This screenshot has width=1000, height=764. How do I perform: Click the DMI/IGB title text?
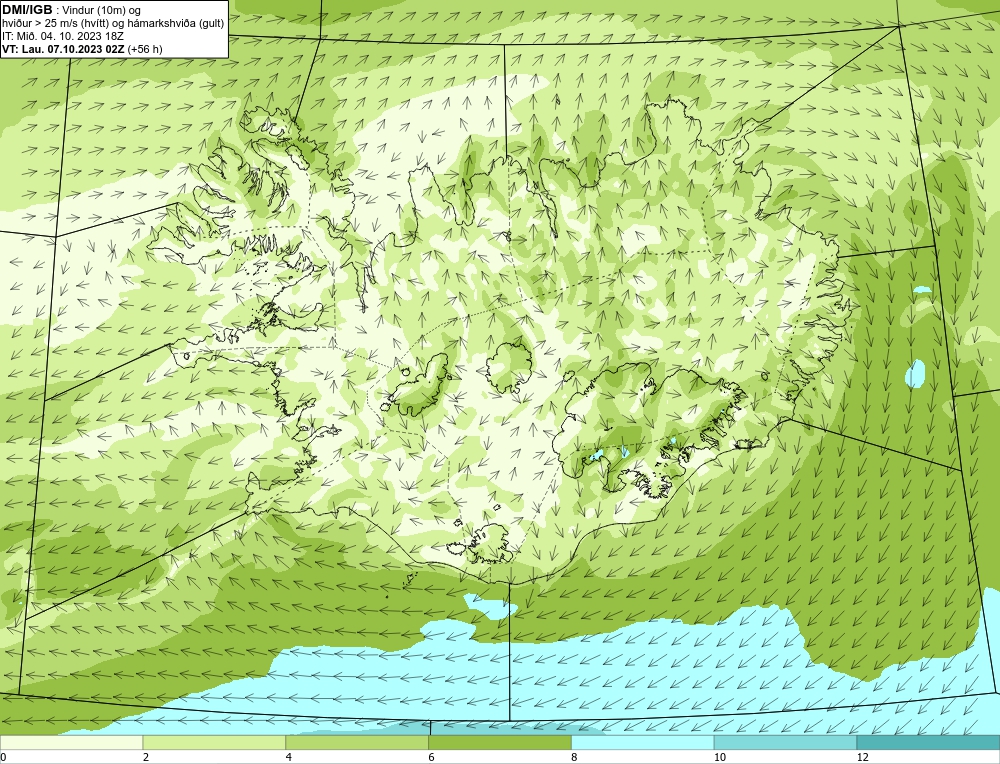[27, 10]
